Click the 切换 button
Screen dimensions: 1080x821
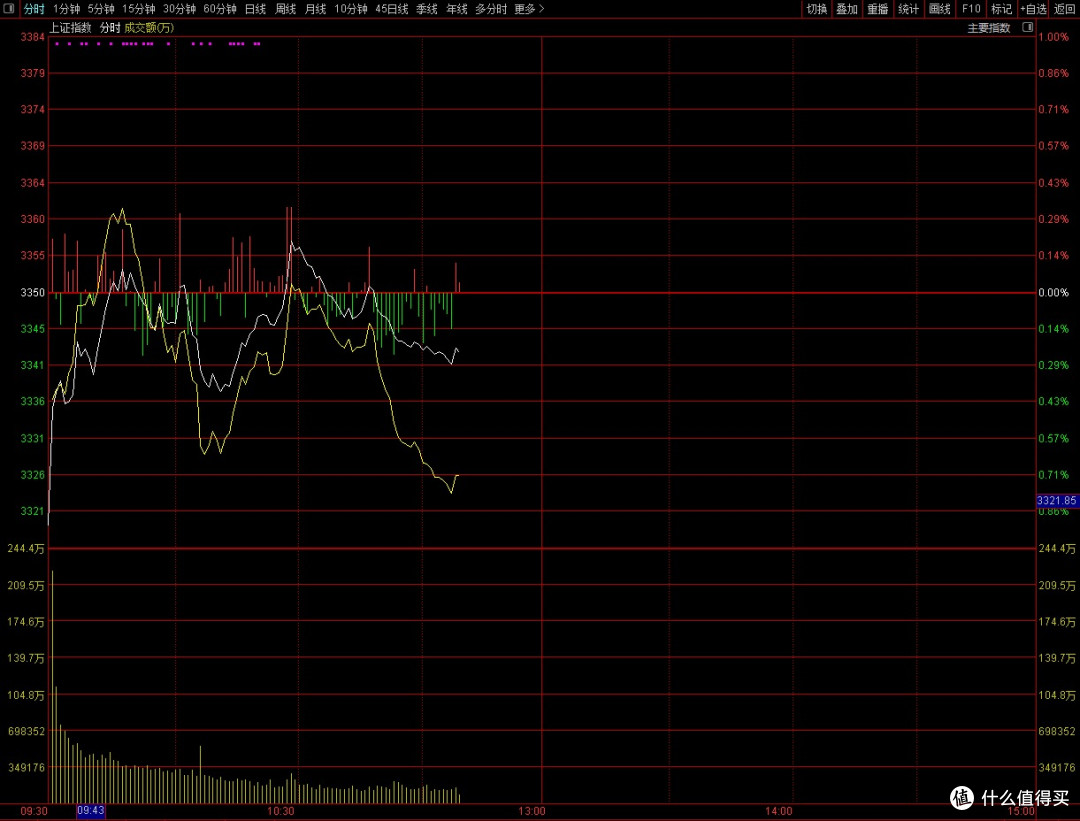[816, 9]
